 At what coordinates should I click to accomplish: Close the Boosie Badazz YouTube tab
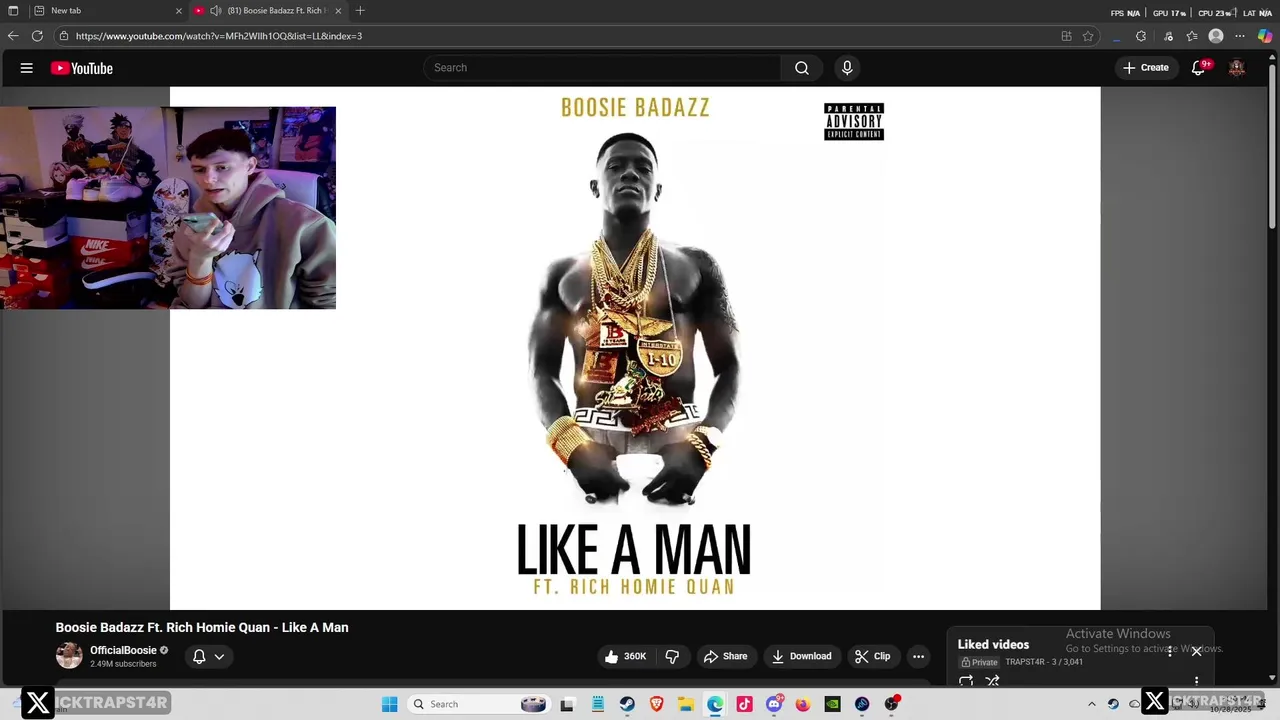tap(338, 10)
